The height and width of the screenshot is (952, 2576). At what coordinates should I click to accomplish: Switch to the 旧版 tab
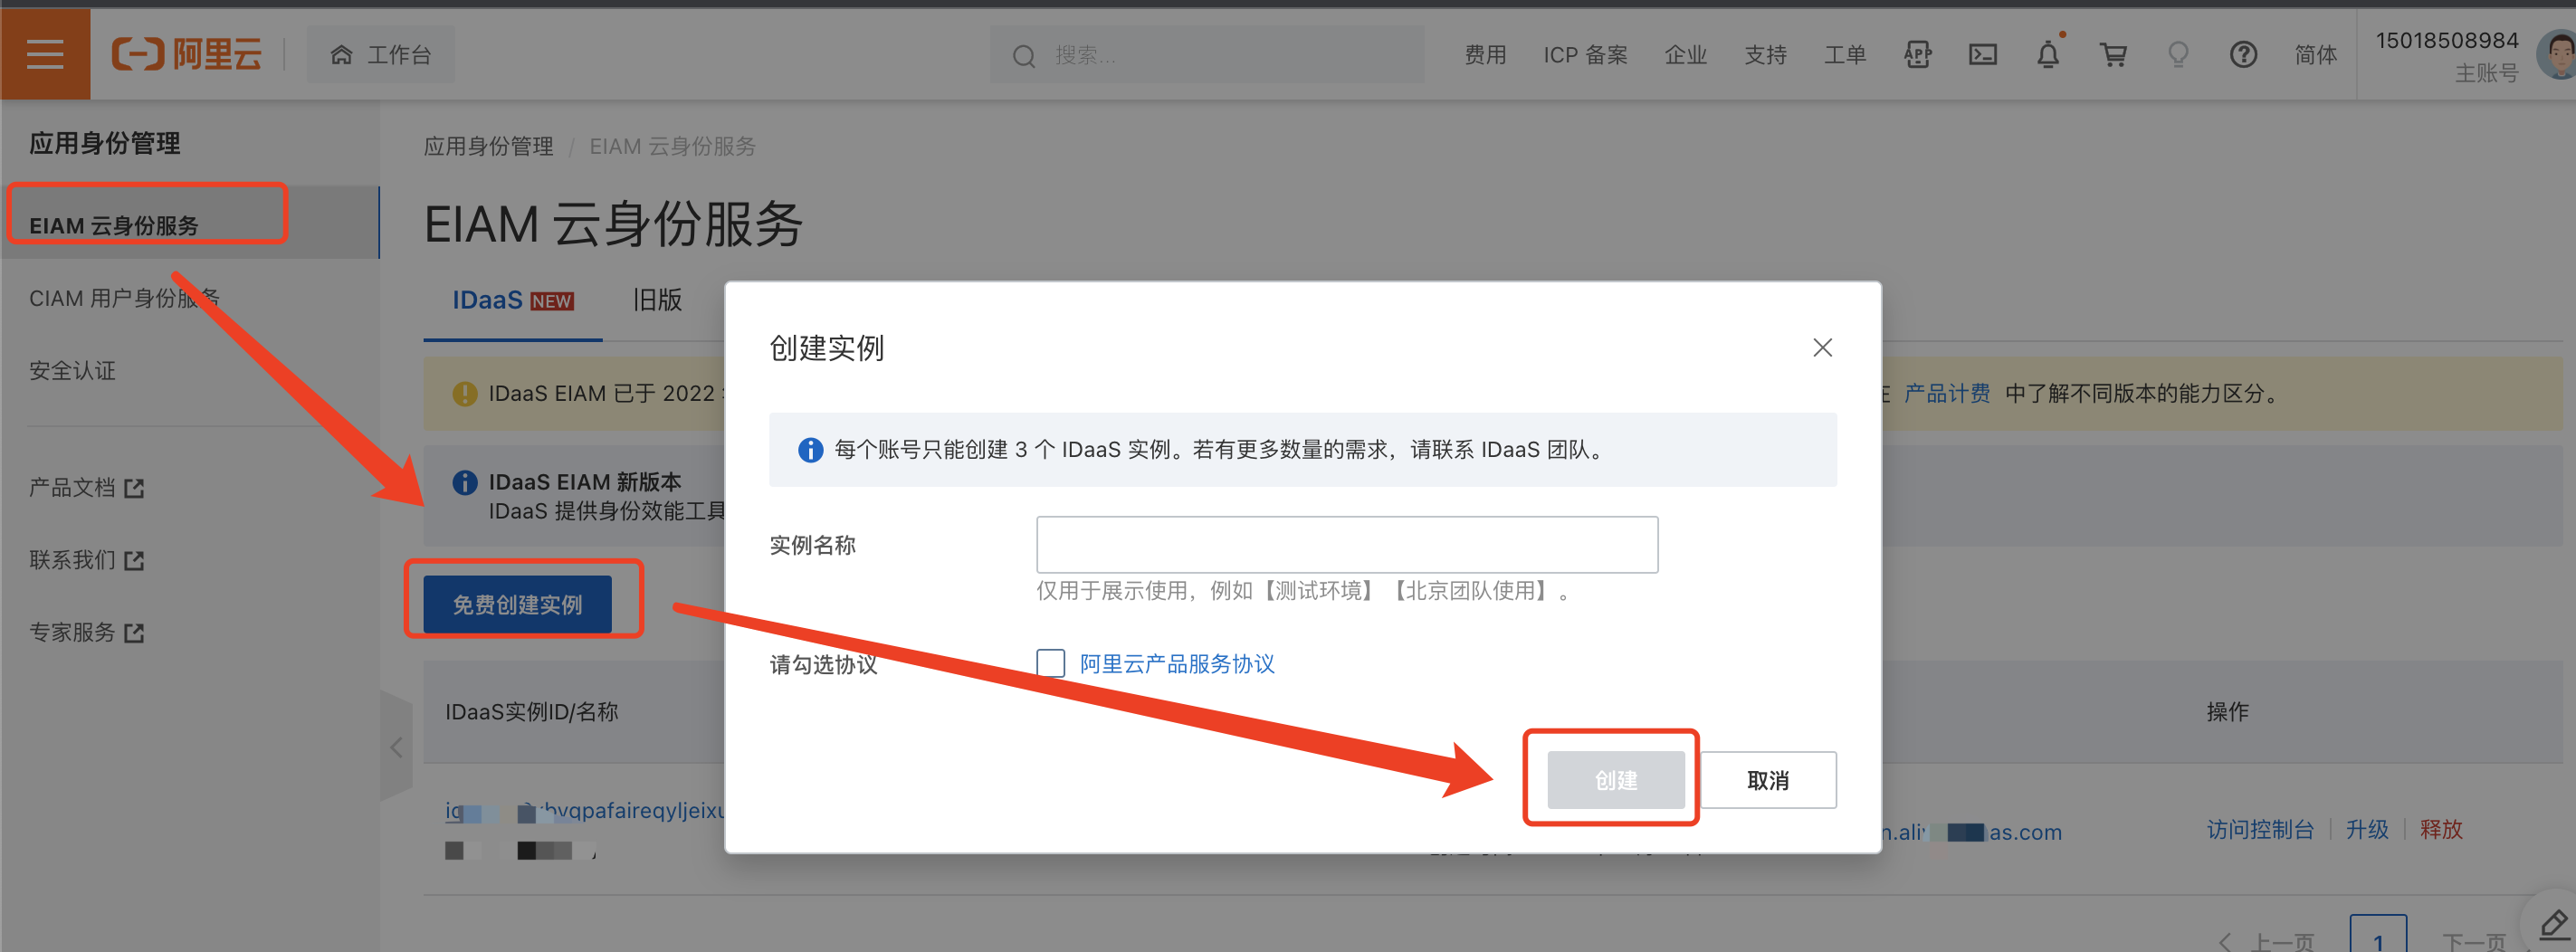click(657, 300)
